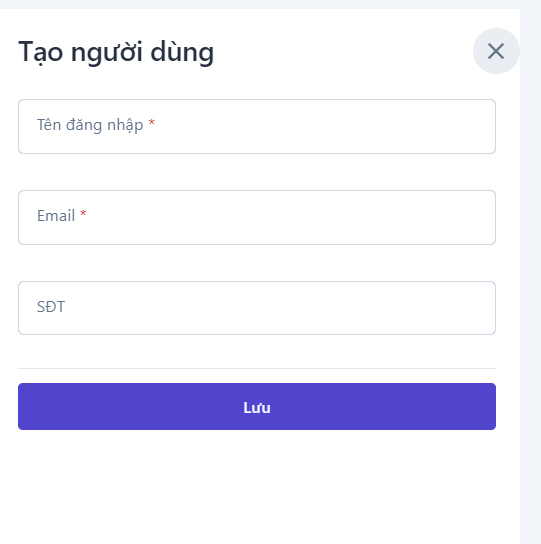Click the red asterisk next to Email
The image size is (541, 544).
(83, 213)
